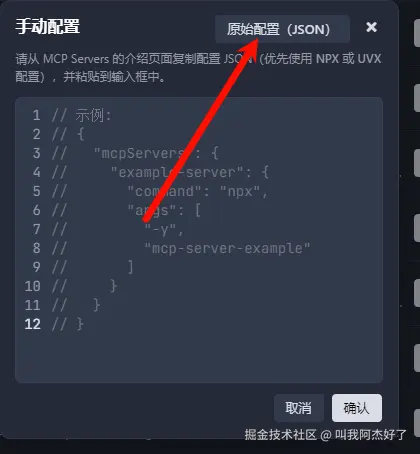Select line number 9 in the gutter
This screenshot has height=454, width=420.
[x=36, y=267]
